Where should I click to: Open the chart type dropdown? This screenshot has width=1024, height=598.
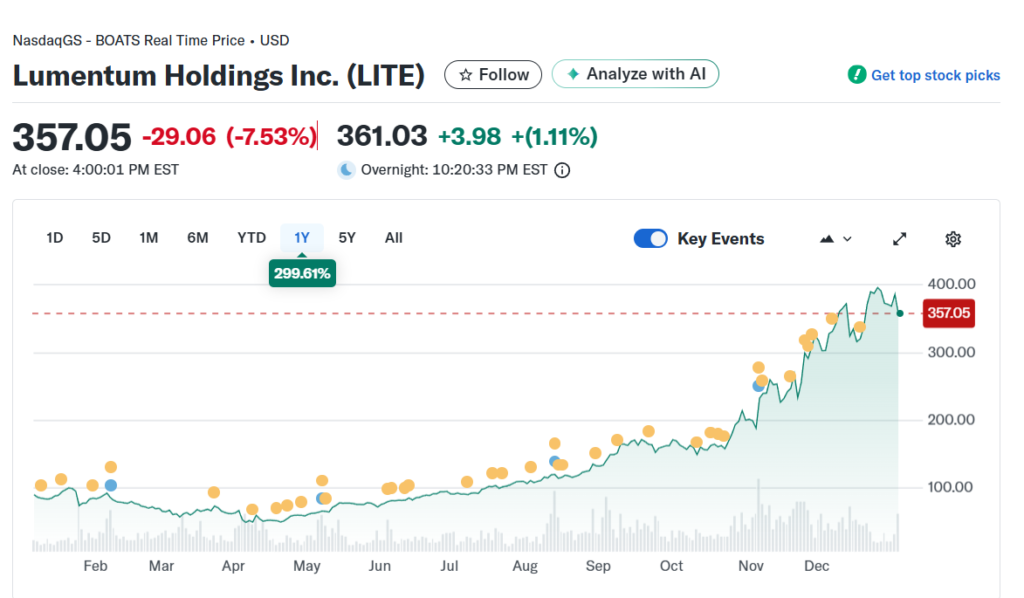pyautogui.click(x=836, y=239)
